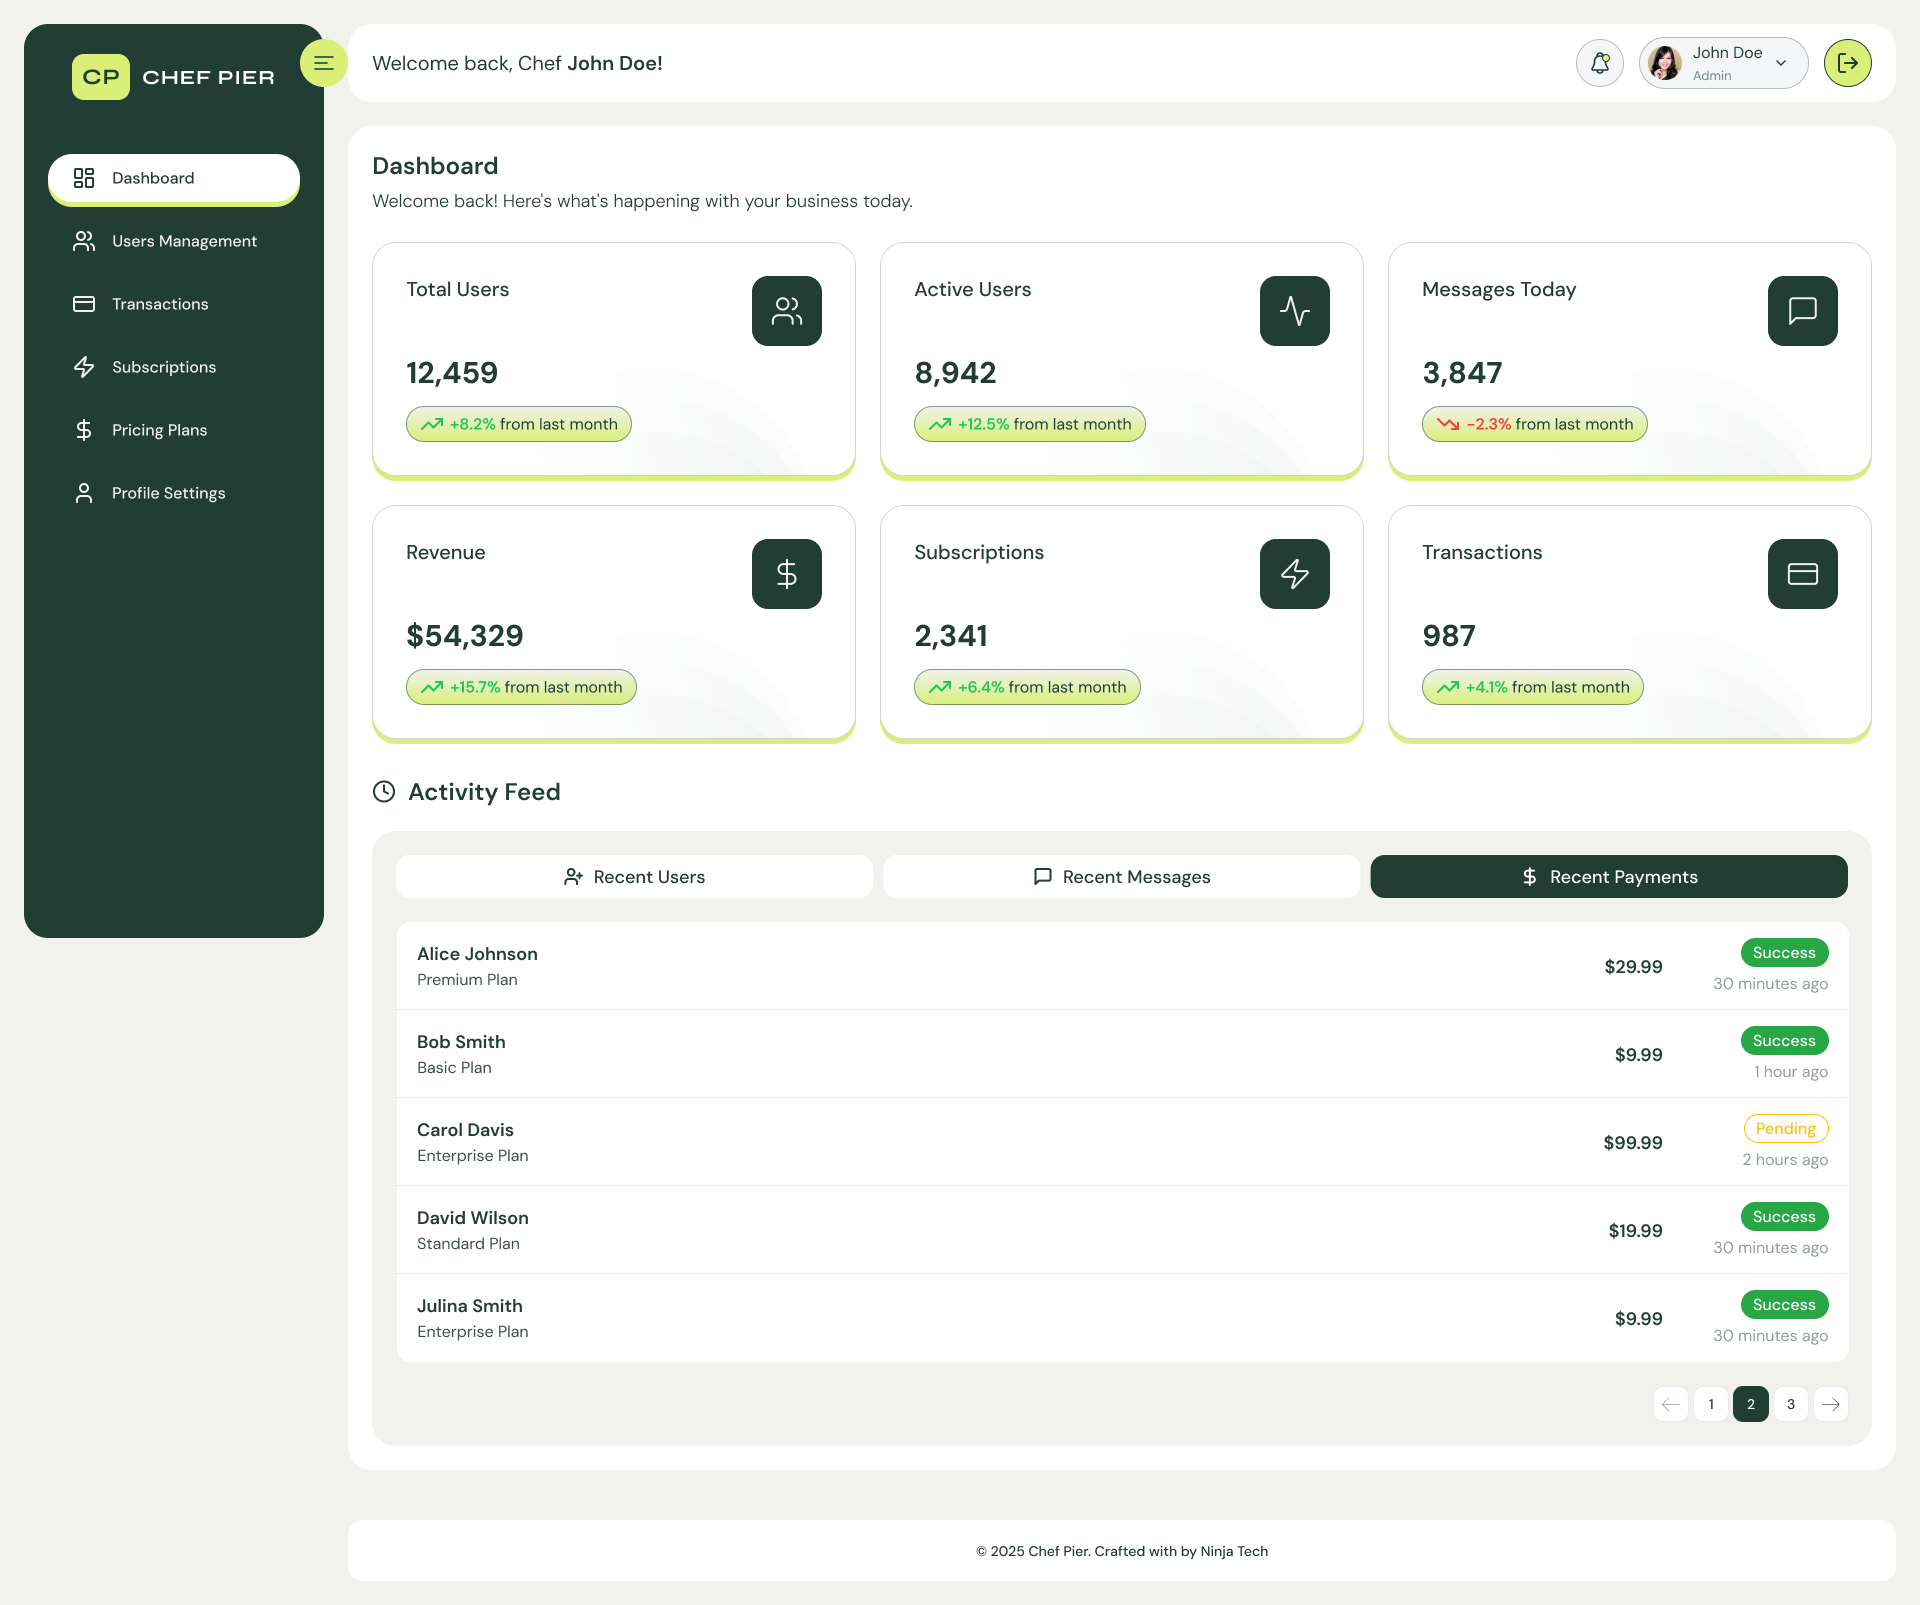Click John Doe's avatar thumbnail
1920x1605 pixels.
tap(1664, 63)
